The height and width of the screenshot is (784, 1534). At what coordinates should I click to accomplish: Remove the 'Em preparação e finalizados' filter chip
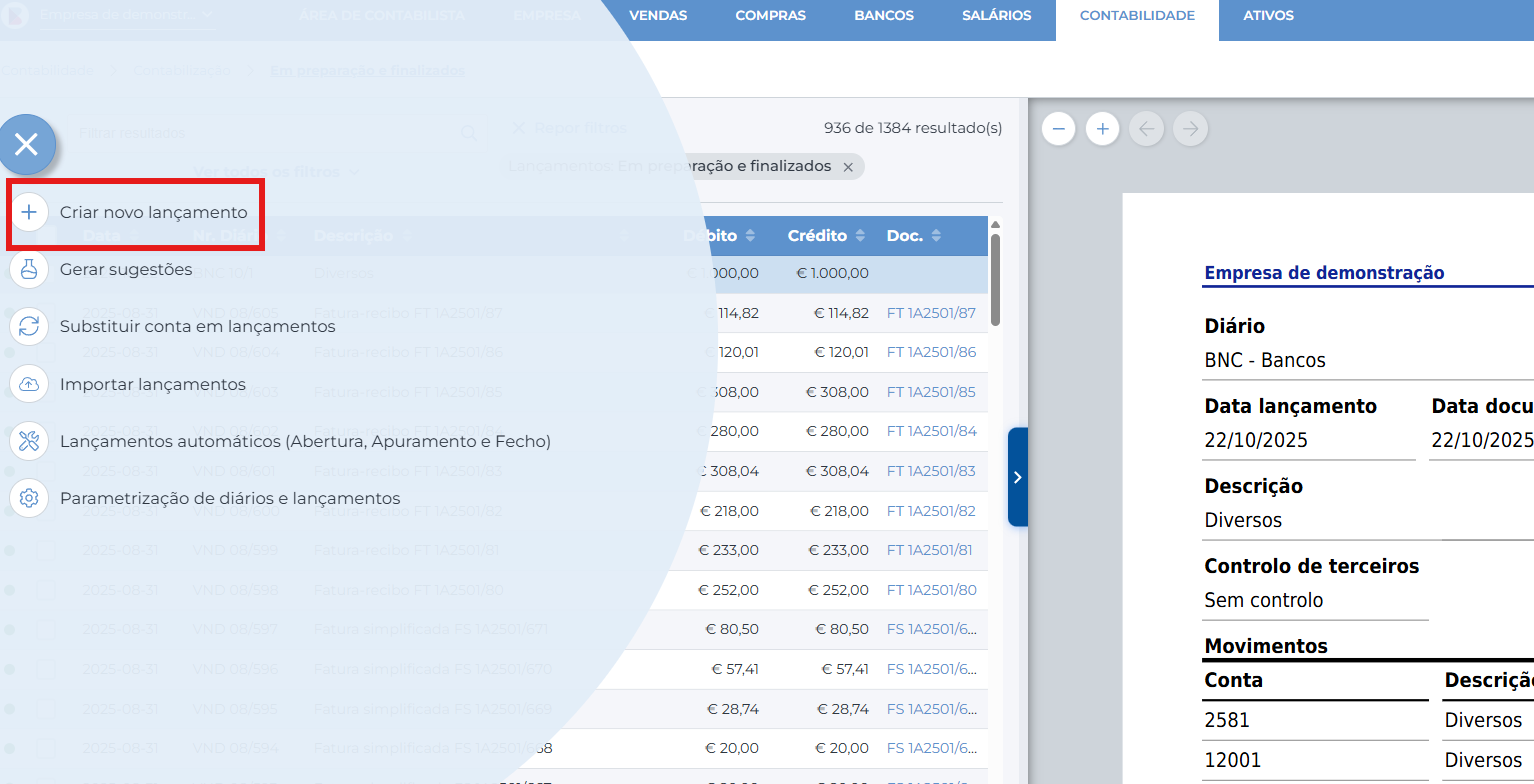pyautogui.click(x=848, y=167)
